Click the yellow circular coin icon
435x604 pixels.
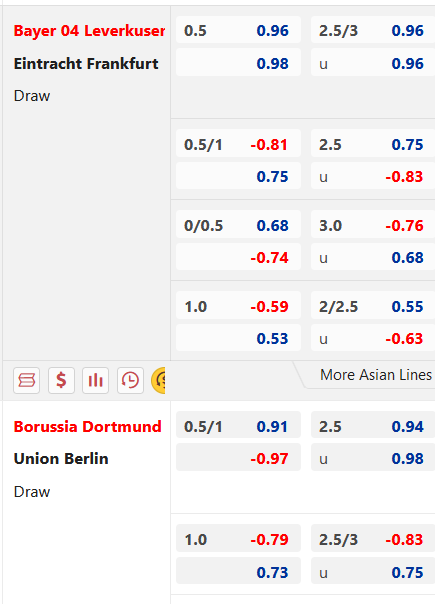pos(158,381)
